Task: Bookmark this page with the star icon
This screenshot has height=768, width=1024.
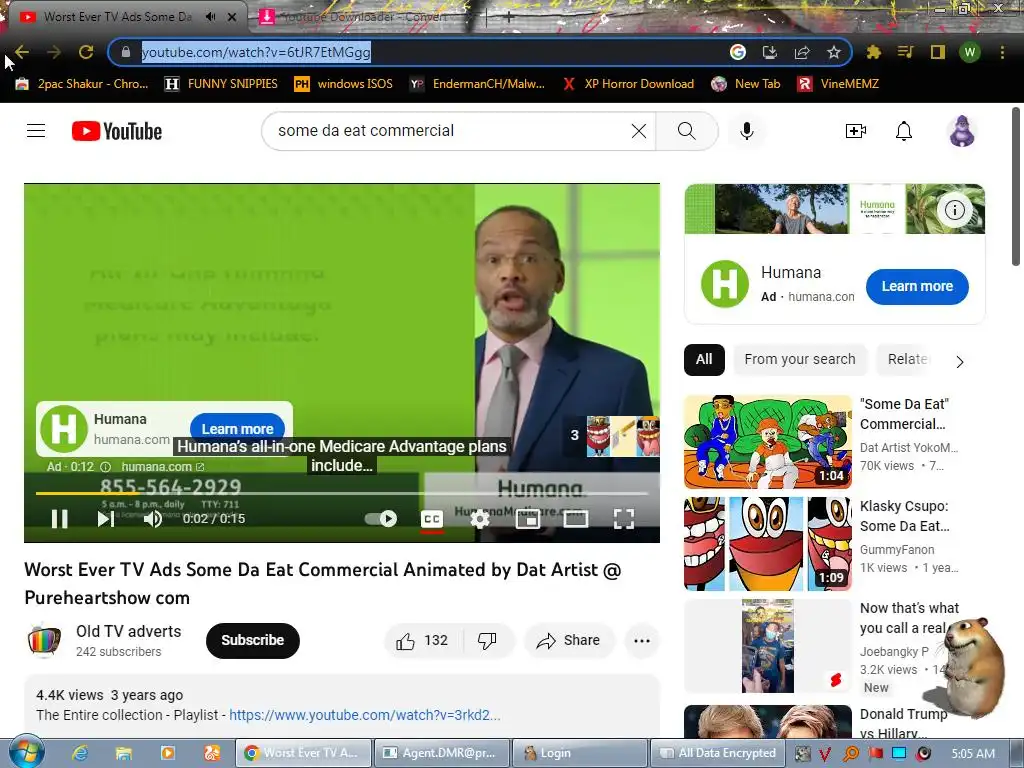Action: [833, 52]
